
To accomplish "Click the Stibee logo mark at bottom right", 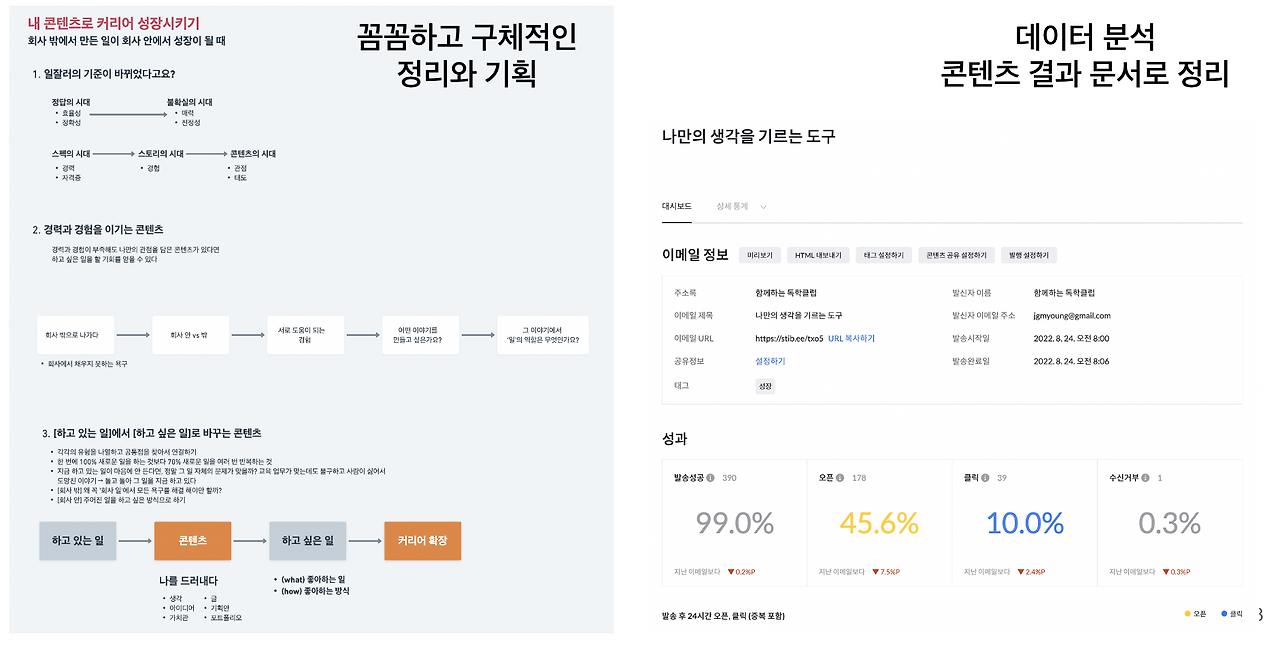I will [1260, 614].
